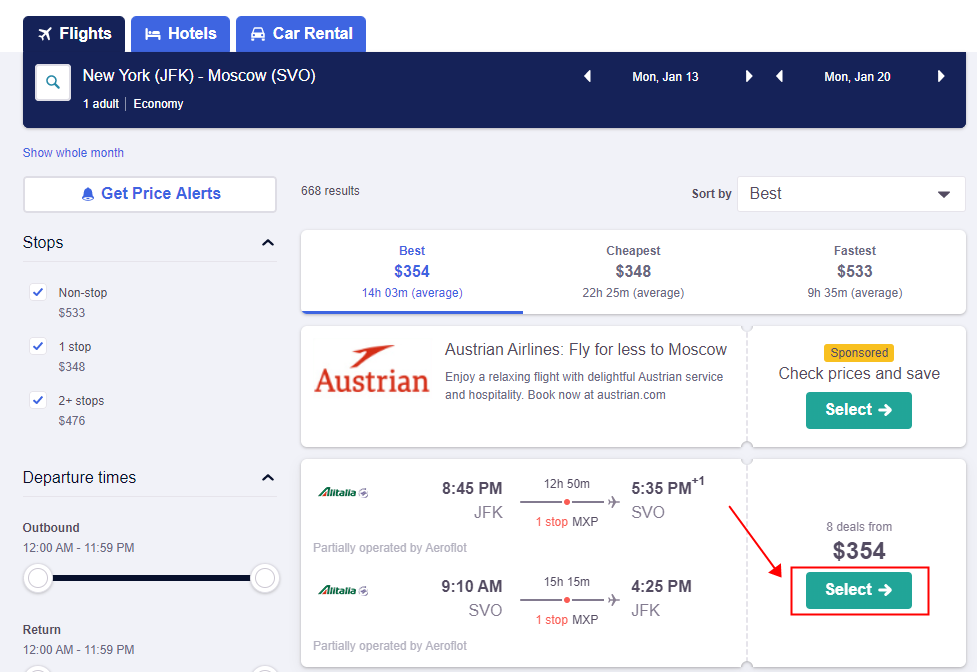Screen dimensions: 977x672
Task: Uncheck the Non-stop filter checkbox
Action: (38, 292)
